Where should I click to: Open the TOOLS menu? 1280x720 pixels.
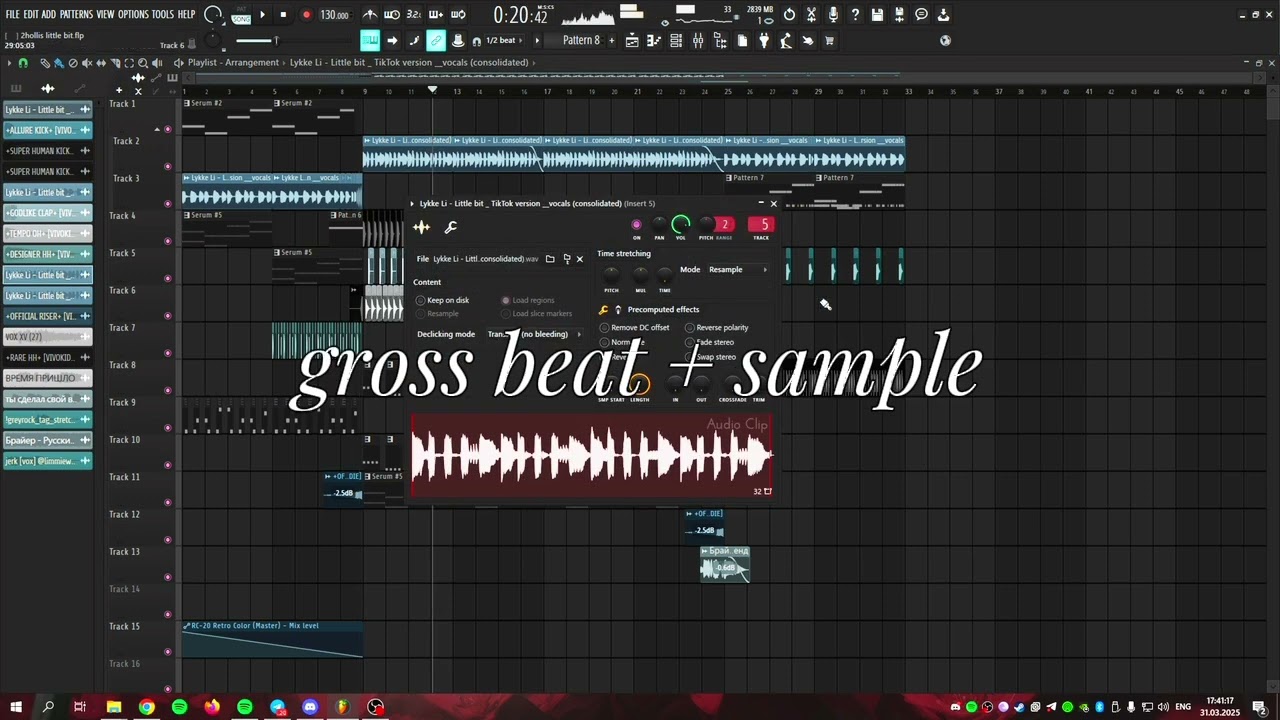[163, 15]
